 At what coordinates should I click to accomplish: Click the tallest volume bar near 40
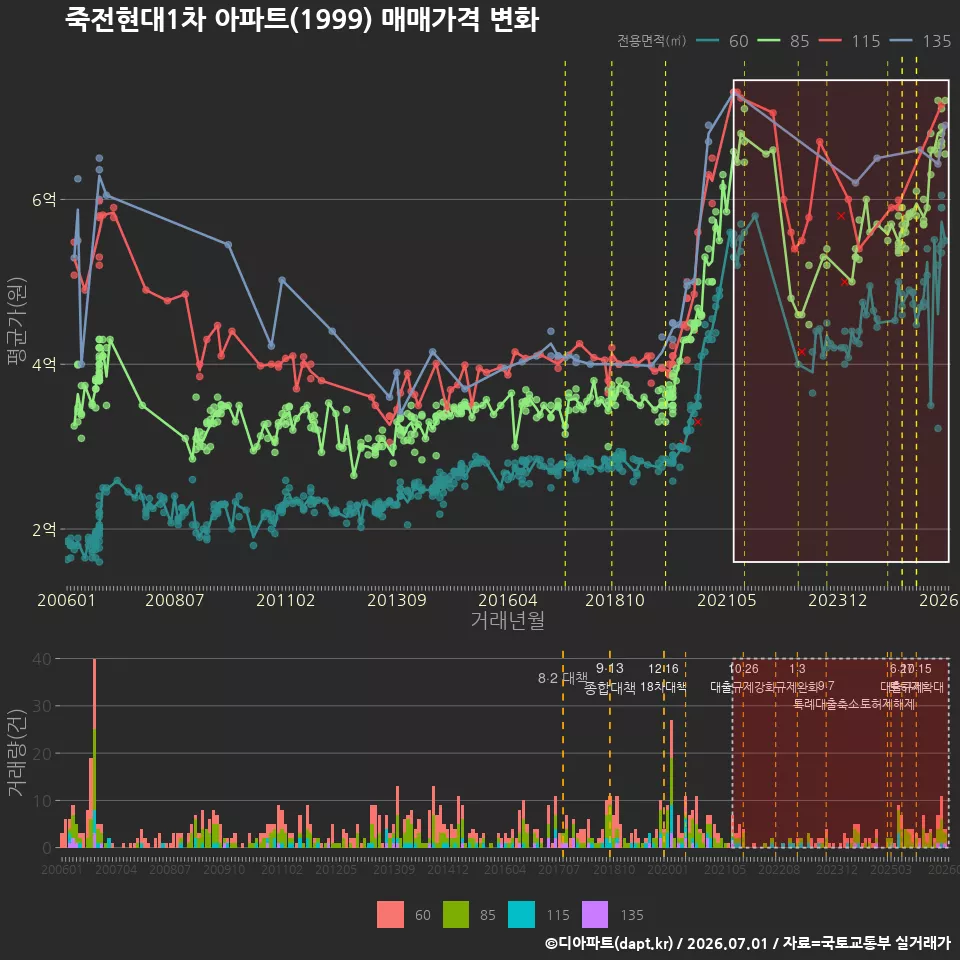point(94,752)
